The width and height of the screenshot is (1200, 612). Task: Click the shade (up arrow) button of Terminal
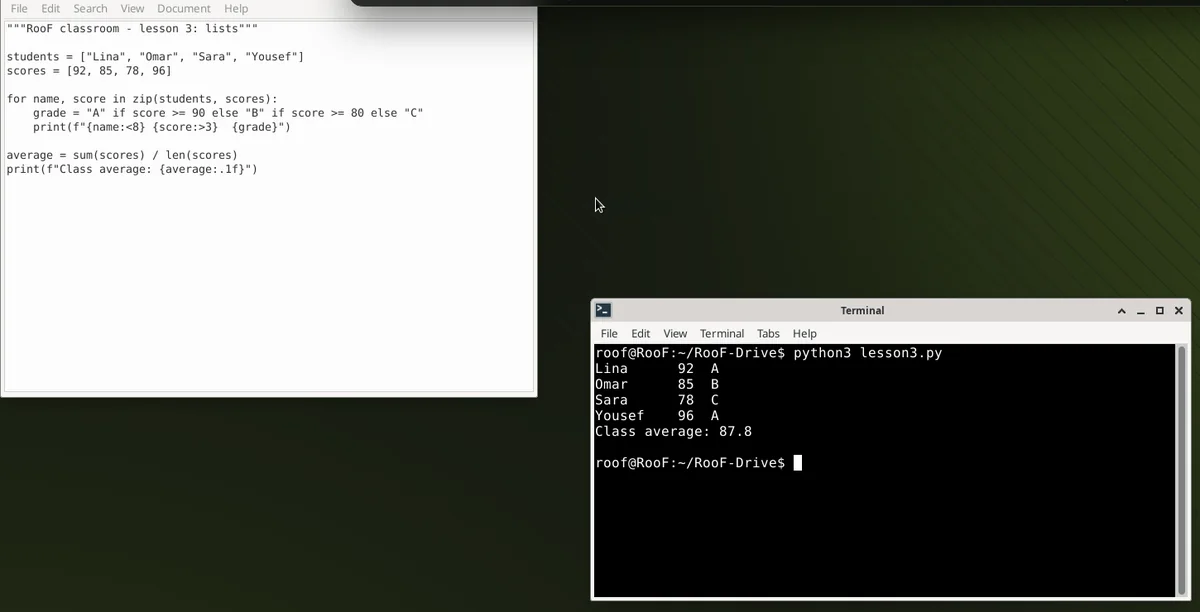coord(1122,311)
